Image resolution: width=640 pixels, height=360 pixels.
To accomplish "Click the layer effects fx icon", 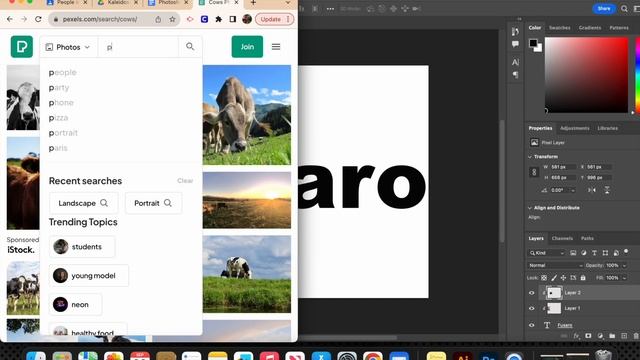I will (x=576, y=336).
